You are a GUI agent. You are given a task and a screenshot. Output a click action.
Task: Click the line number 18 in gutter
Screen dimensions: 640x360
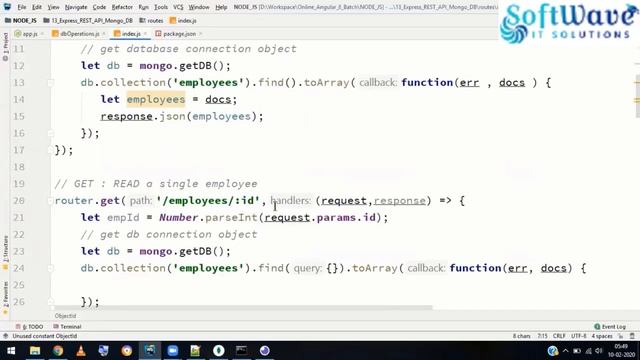[19, 167]
